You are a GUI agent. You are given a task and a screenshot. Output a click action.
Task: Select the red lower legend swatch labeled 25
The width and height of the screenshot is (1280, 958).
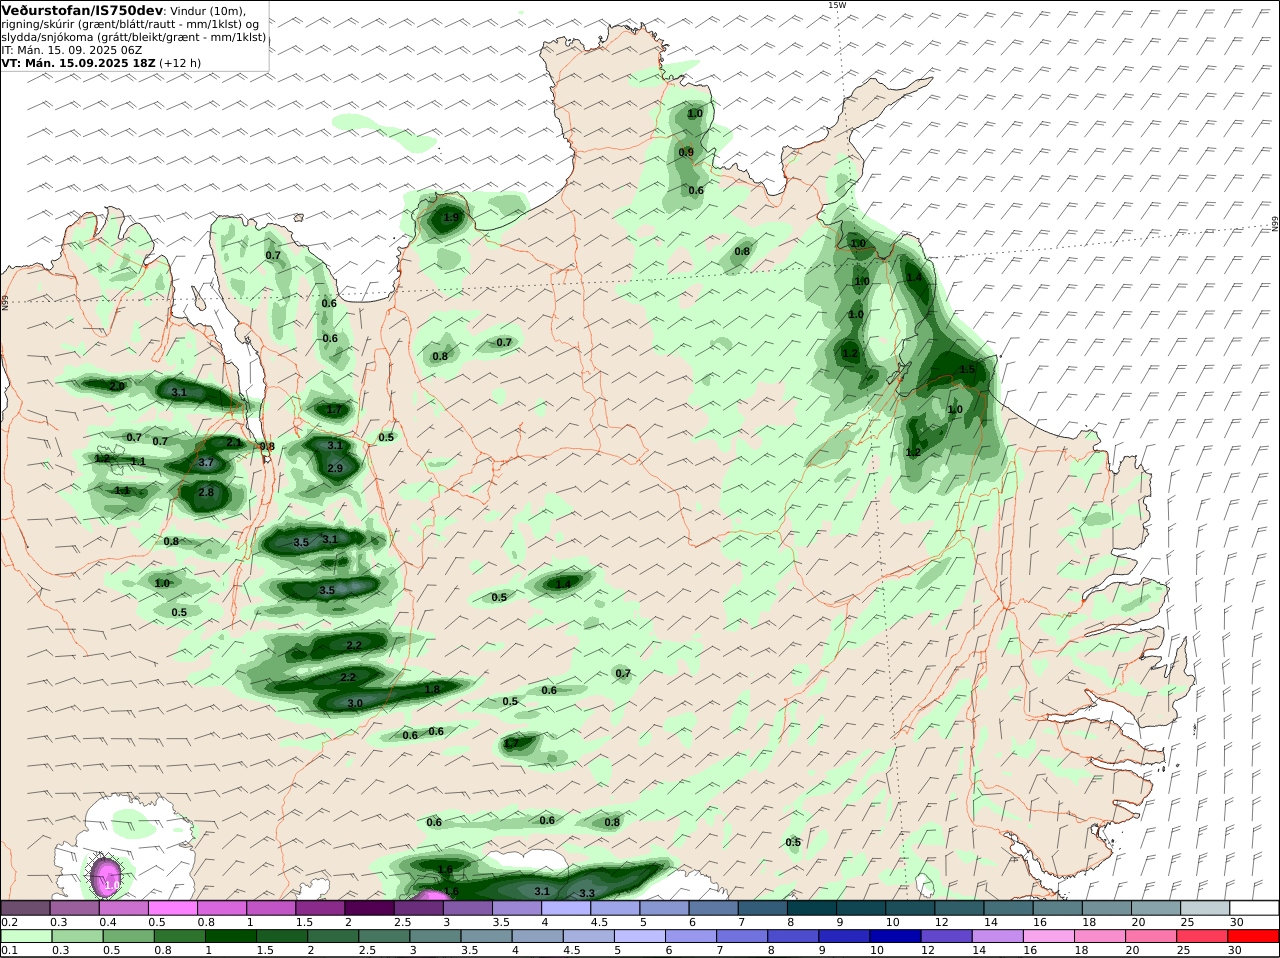1202,936
